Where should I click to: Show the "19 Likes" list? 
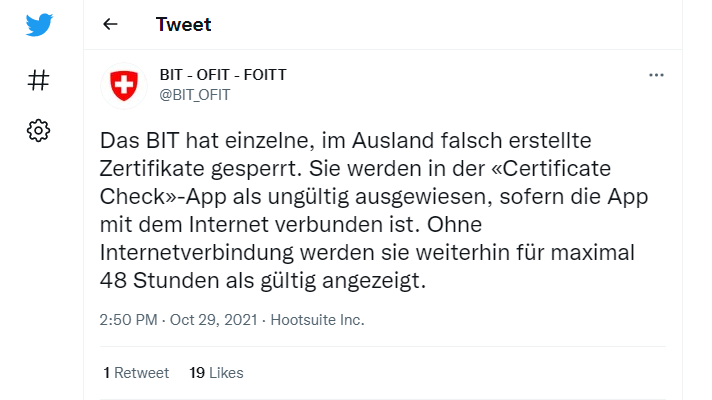(x=216, y=373)
